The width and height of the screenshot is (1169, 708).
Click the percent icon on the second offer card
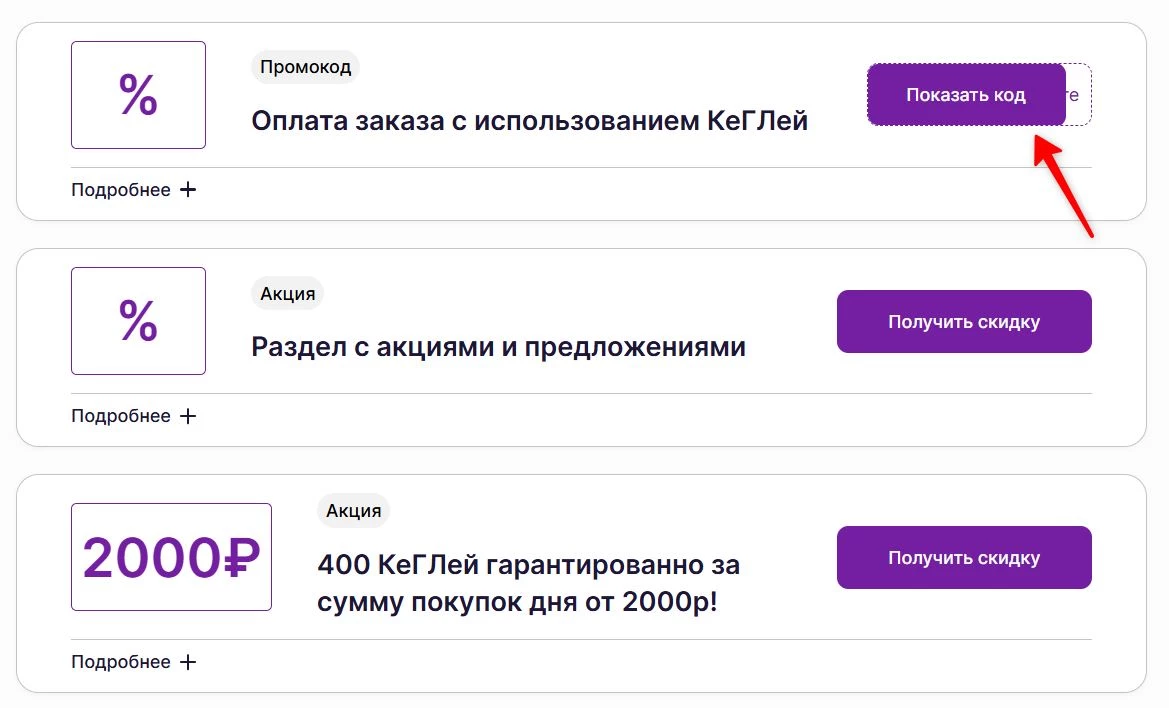138,320
